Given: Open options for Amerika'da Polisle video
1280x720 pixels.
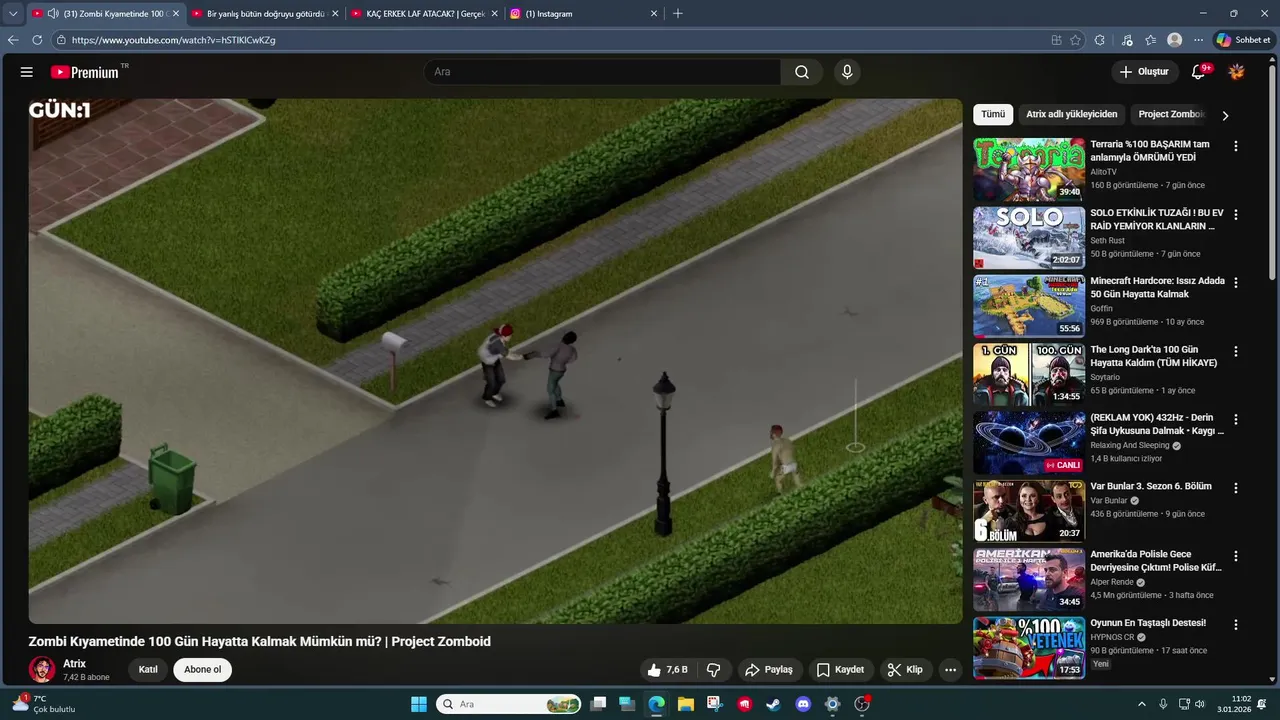Looking at the screenshot, I should [x=1236, y=556].
